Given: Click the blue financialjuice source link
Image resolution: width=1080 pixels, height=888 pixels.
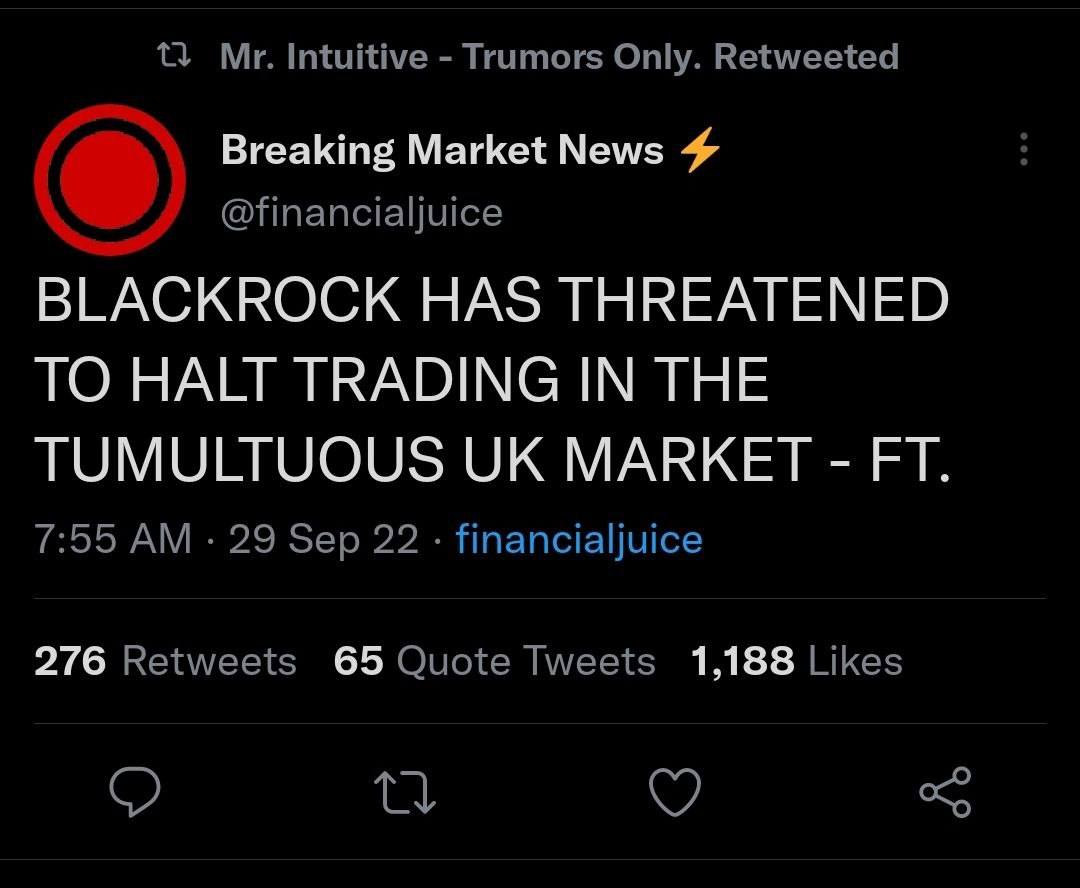Looking at the screenshot, I should click(x=579, y=540).
